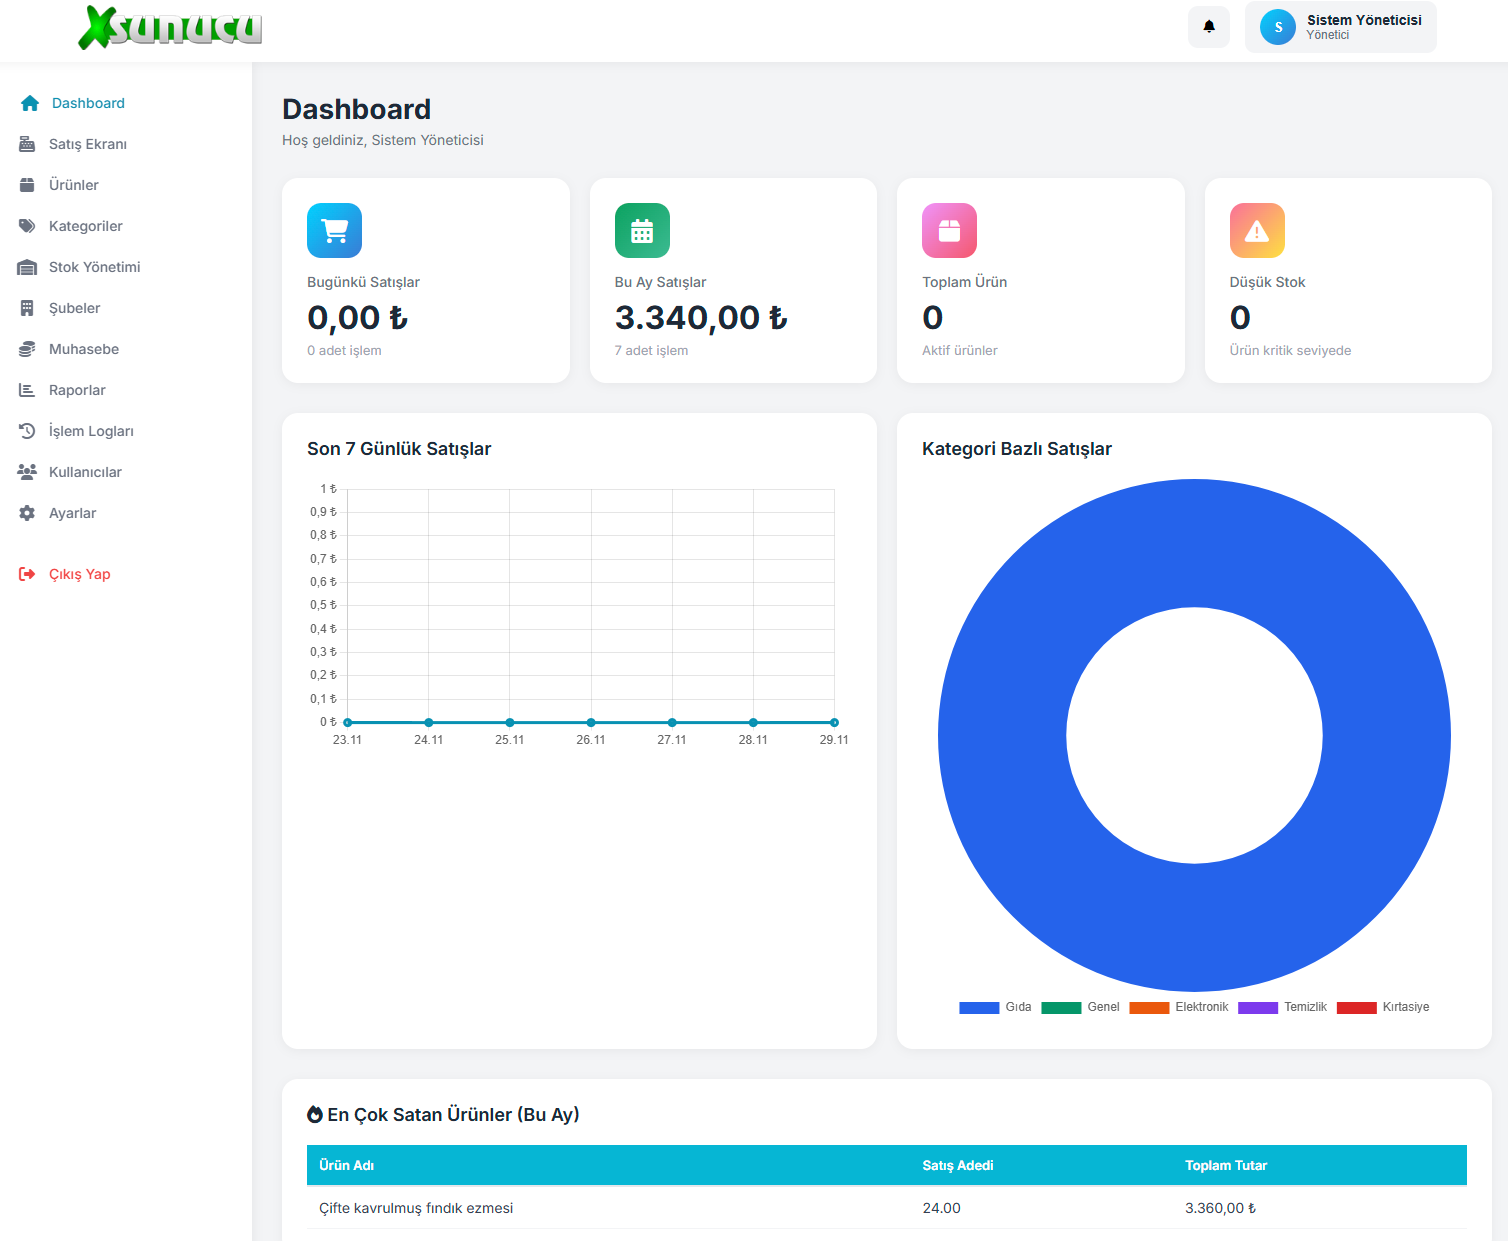1508x1241 pixels.
Task: Click the shopping cart icon for today's sales
Action: [x=334, y=231]
